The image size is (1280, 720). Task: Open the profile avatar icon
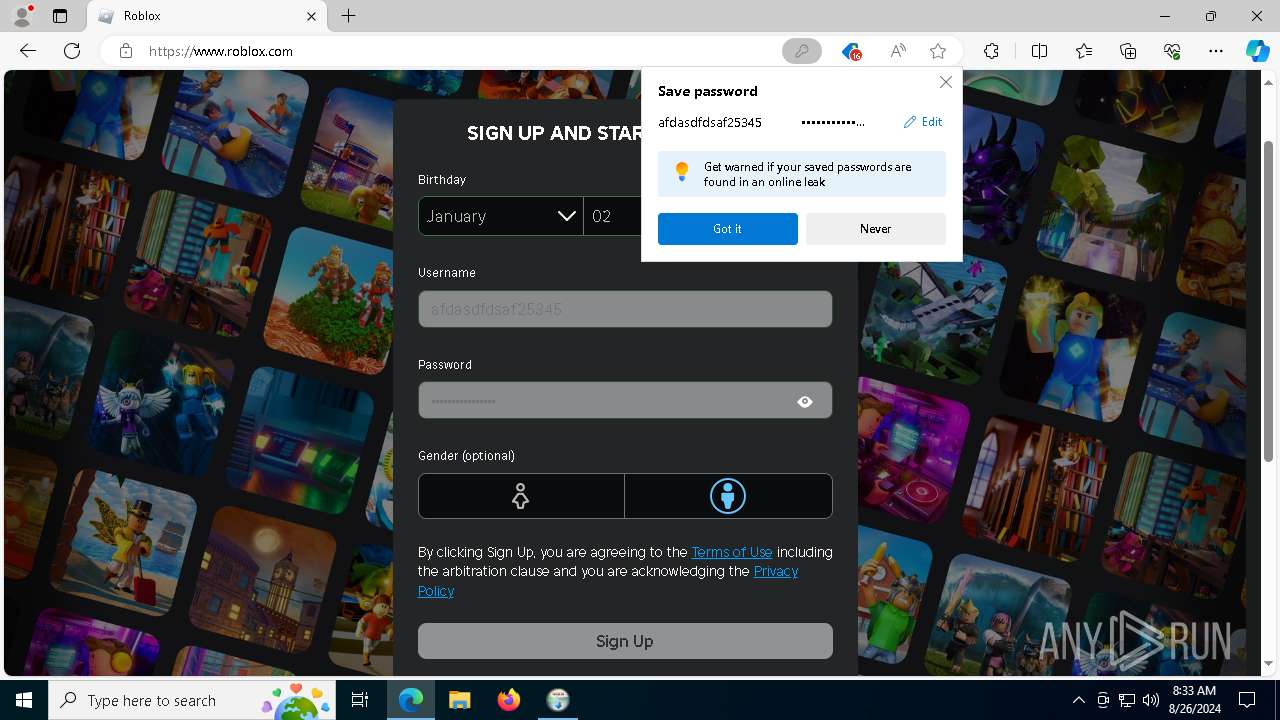point(22,16)
